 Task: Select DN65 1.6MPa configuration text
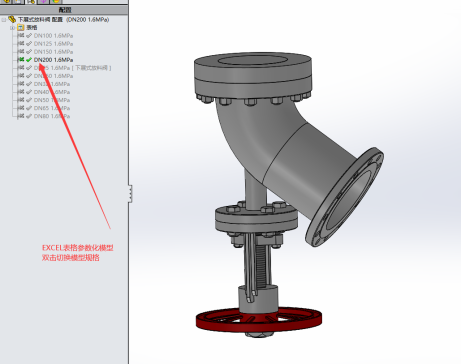coord(52,108)
